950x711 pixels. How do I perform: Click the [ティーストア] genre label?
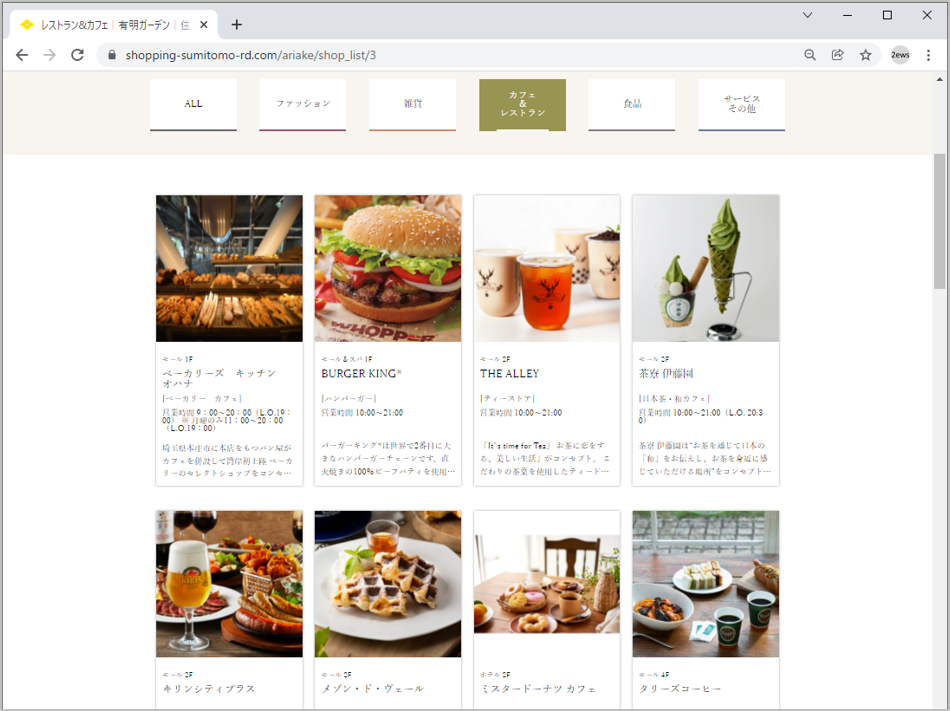tap(507, 398)
